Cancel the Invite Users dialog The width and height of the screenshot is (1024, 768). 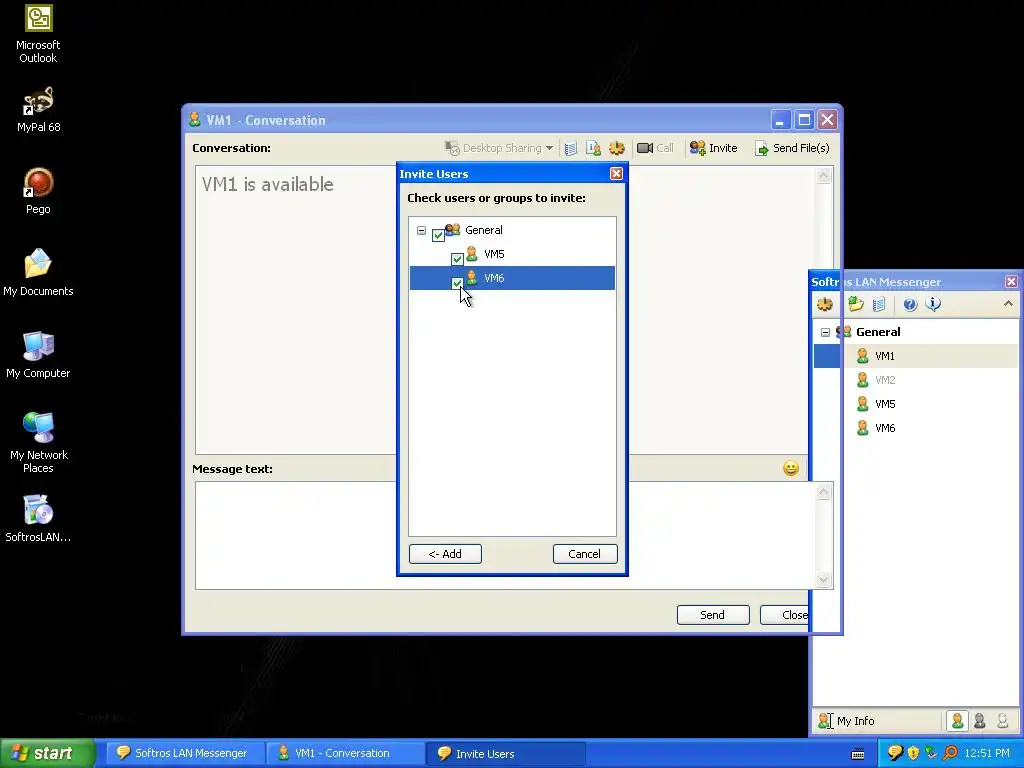coord(584,554)
